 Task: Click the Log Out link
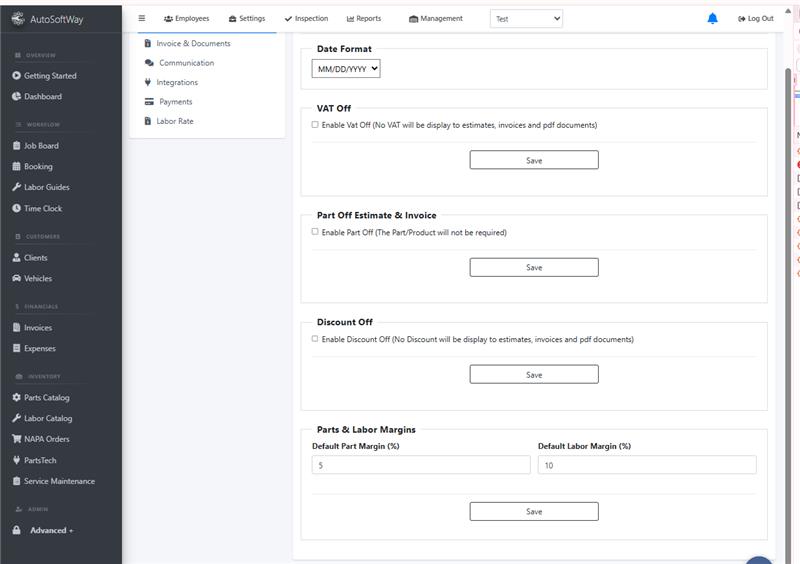point(755,18)
